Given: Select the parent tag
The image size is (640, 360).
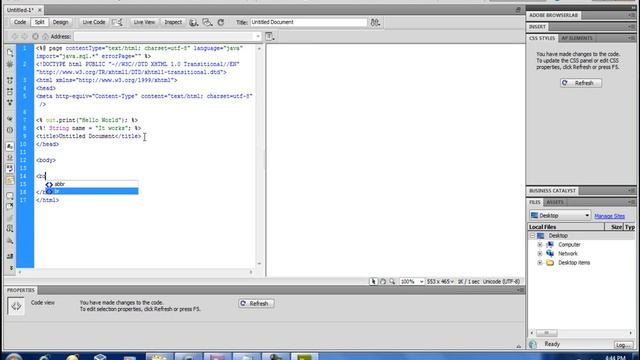Looking at the screenshot, I should point(10,119).
